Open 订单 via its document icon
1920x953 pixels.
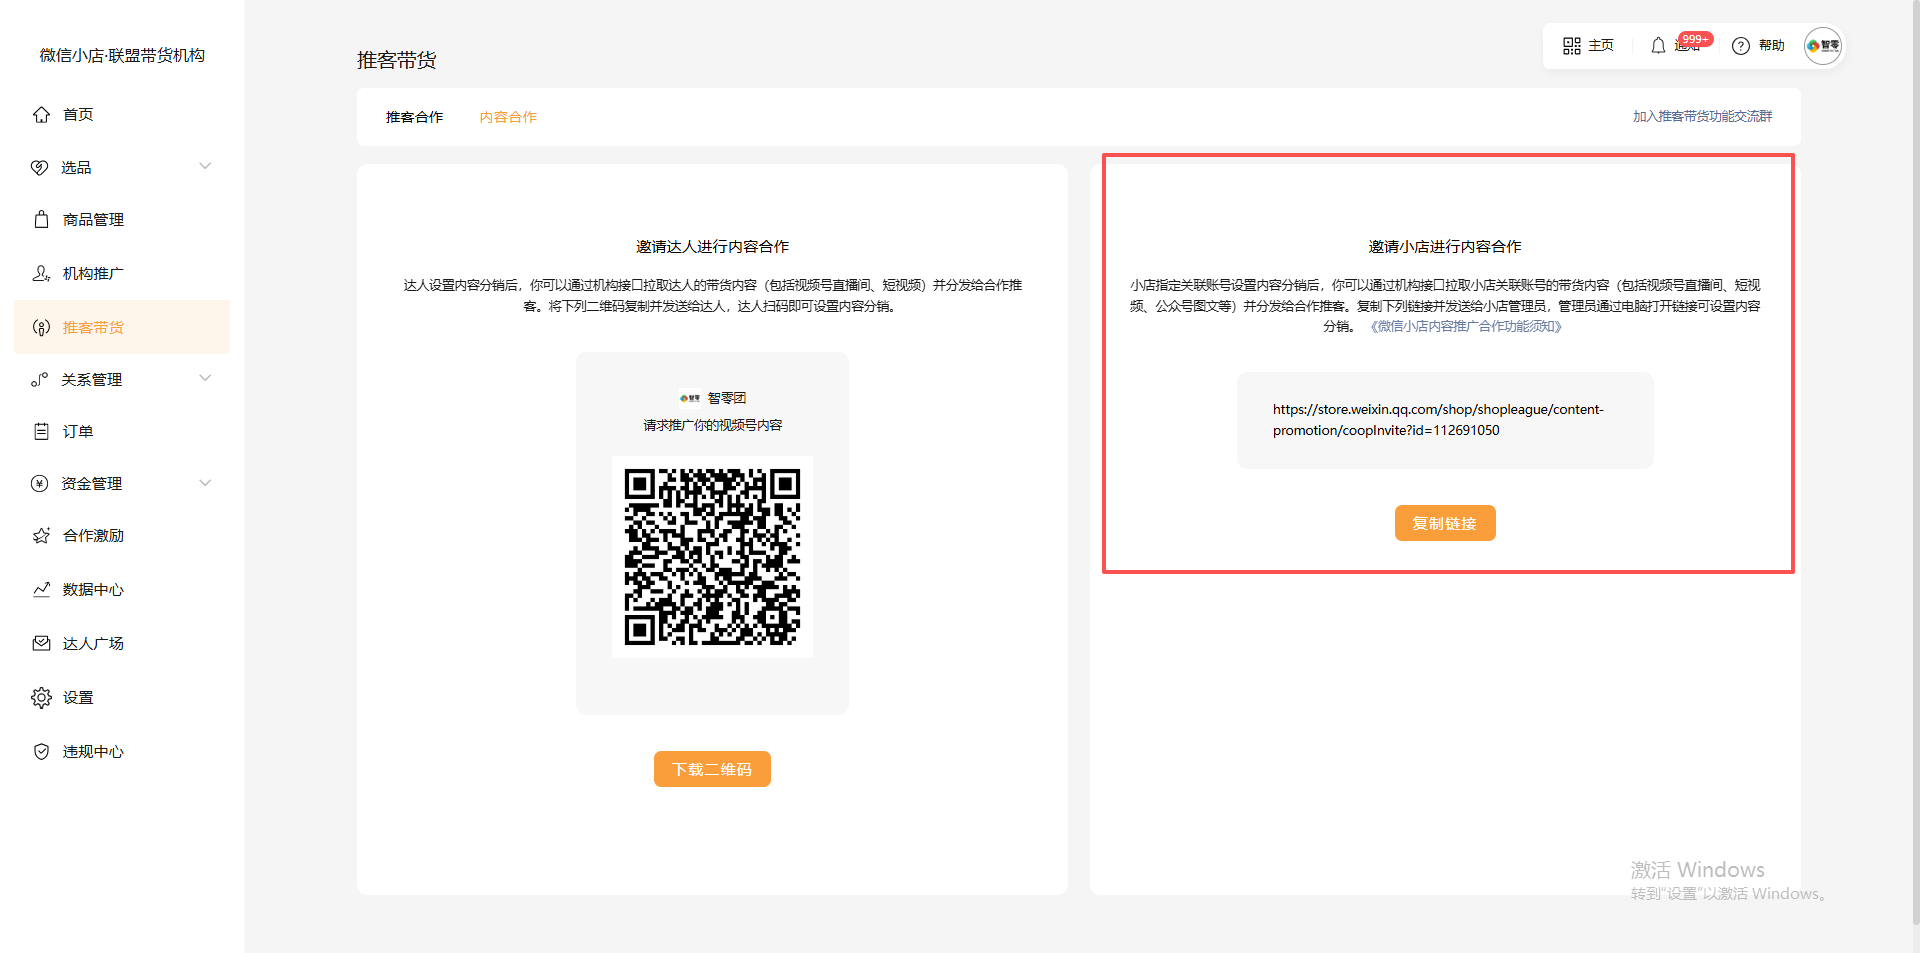coord(41,431)
